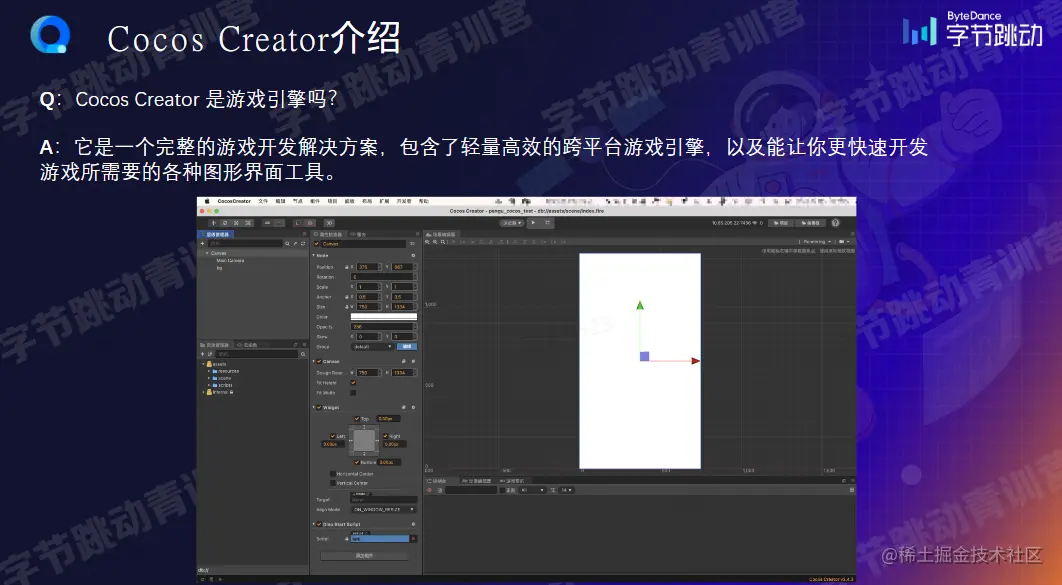Select the Move transform tool

(213, 223)
